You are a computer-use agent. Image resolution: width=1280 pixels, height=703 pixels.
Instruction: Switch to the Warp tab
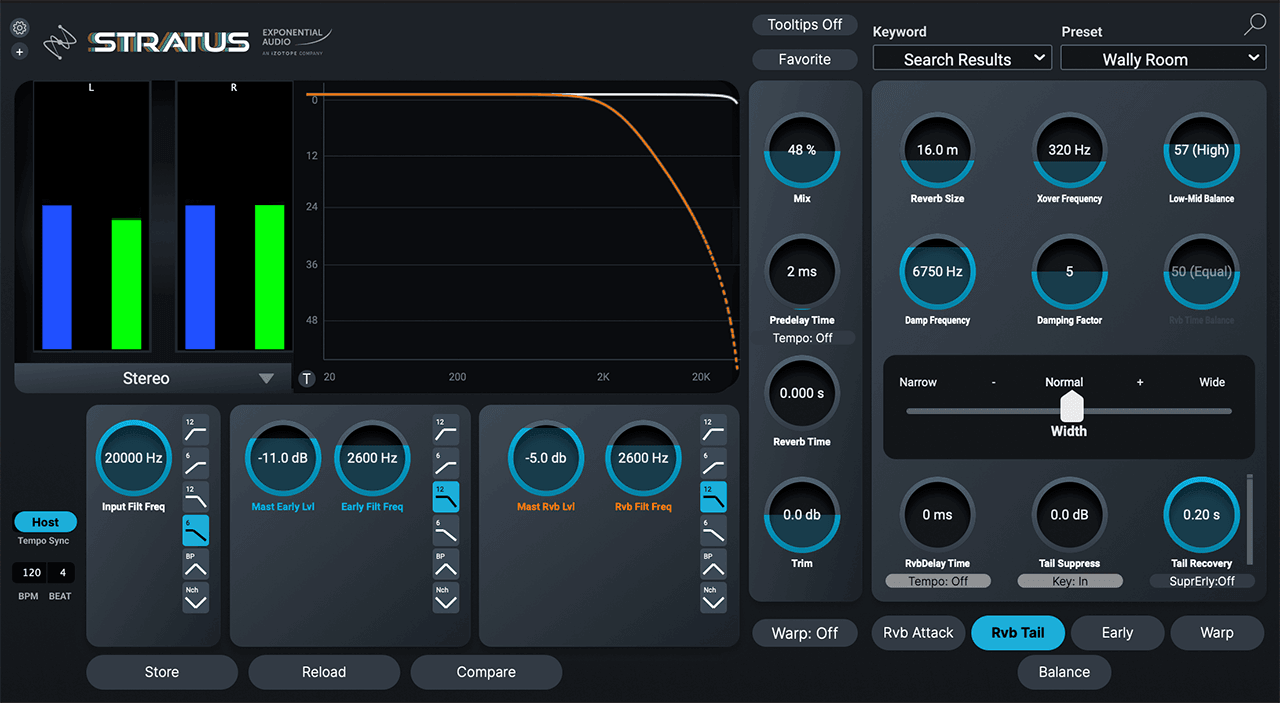pyautogui.click(x=1217, y=633)
